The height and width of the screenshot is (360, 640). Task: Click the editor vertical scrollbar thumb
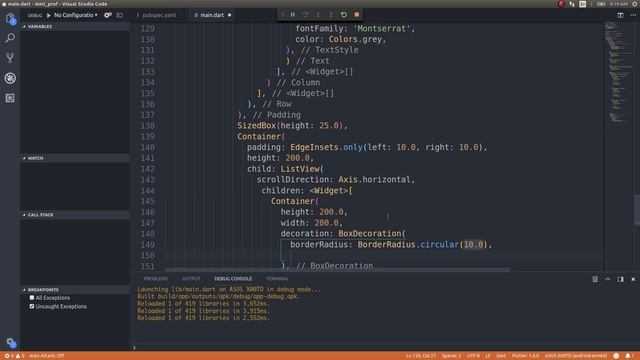637,210
